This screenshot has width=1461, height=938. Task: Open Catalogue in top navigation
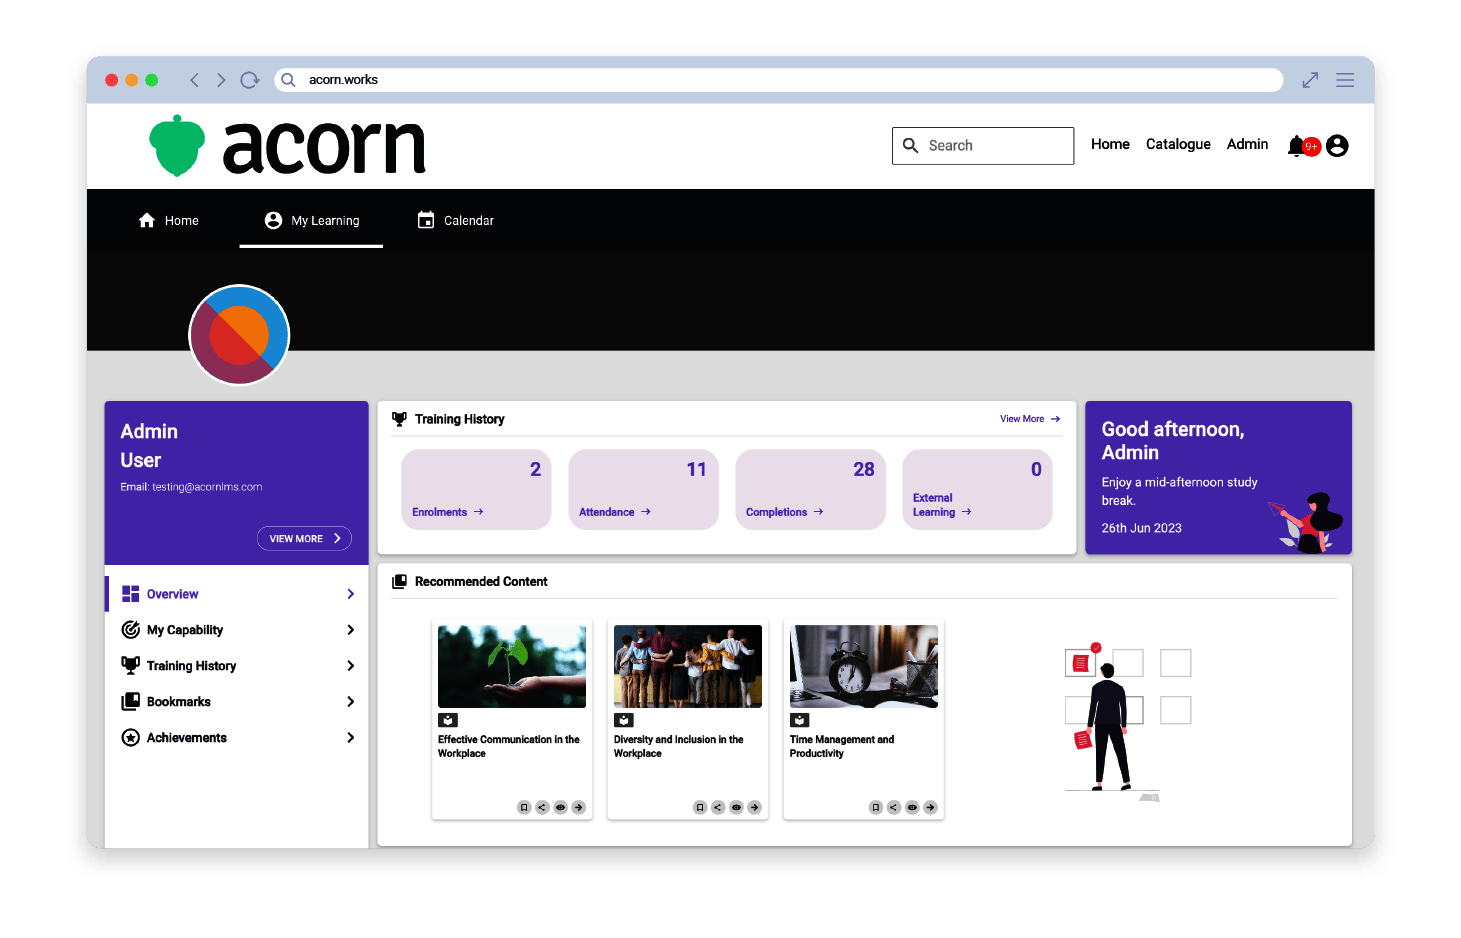click(1178, 144)
